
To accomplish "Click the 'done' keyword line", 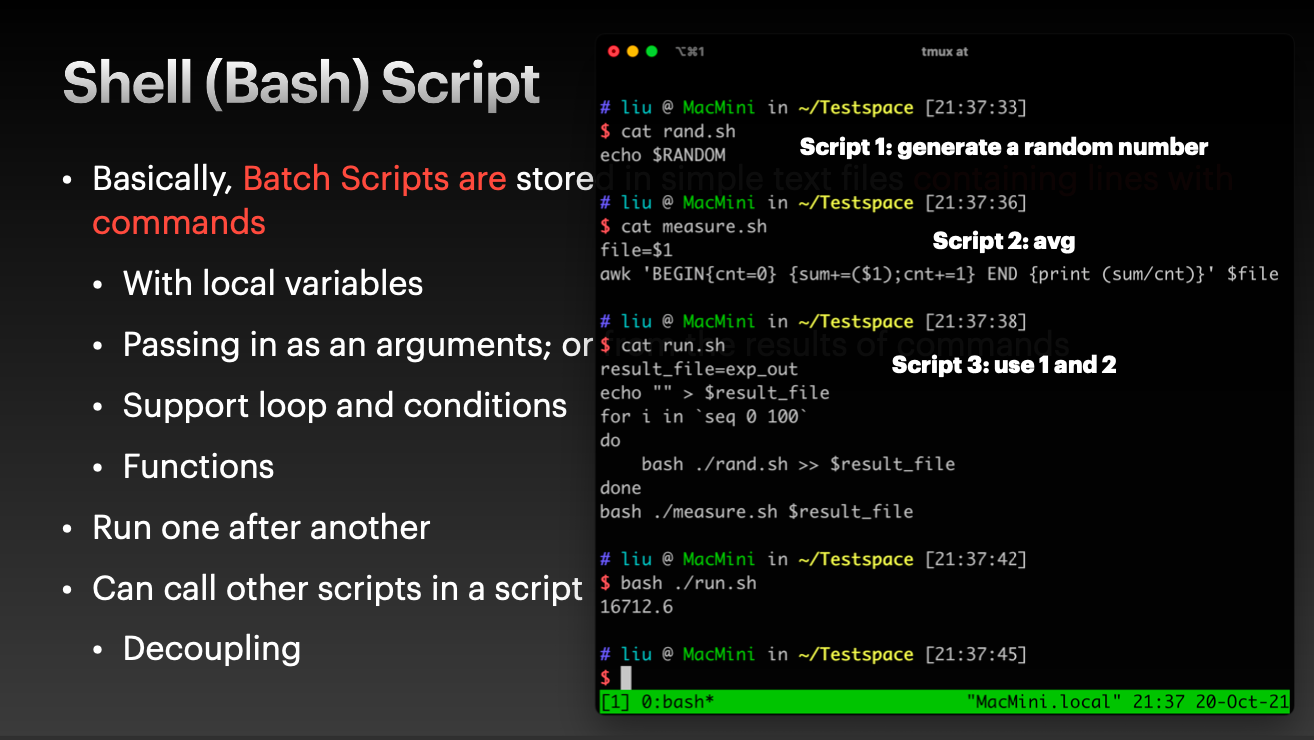I will point(620,488).
